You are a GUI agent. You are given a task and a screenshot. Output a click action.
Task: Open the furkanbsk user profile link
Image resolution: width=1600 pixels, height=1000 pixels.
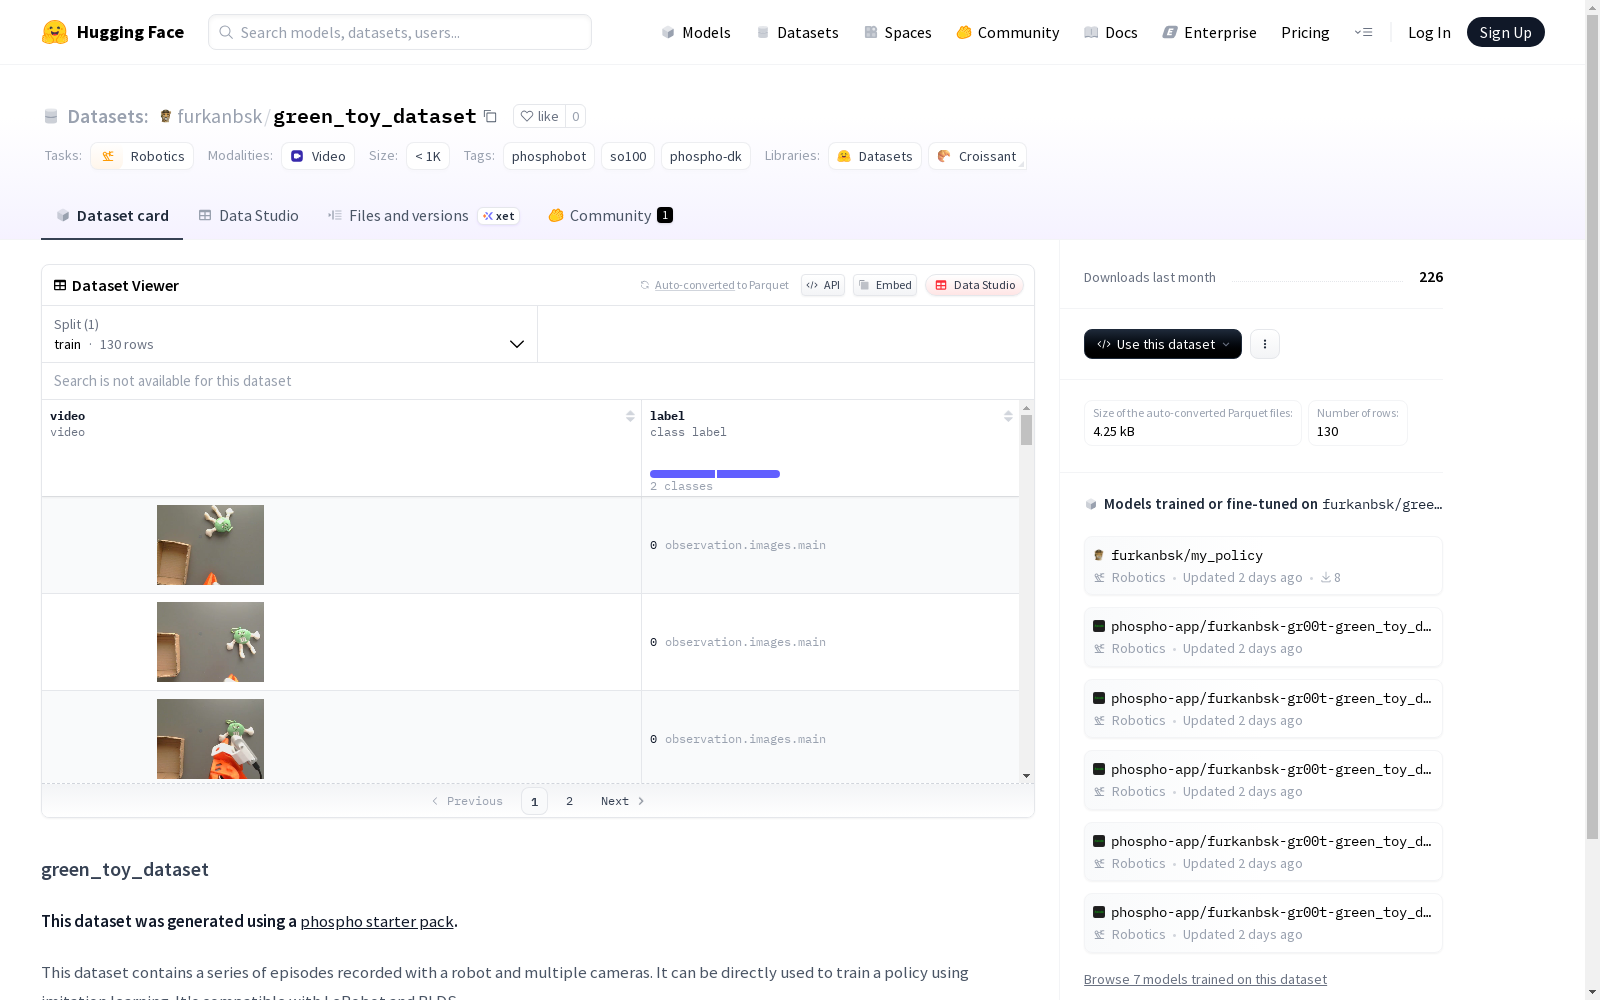[219, 116]
